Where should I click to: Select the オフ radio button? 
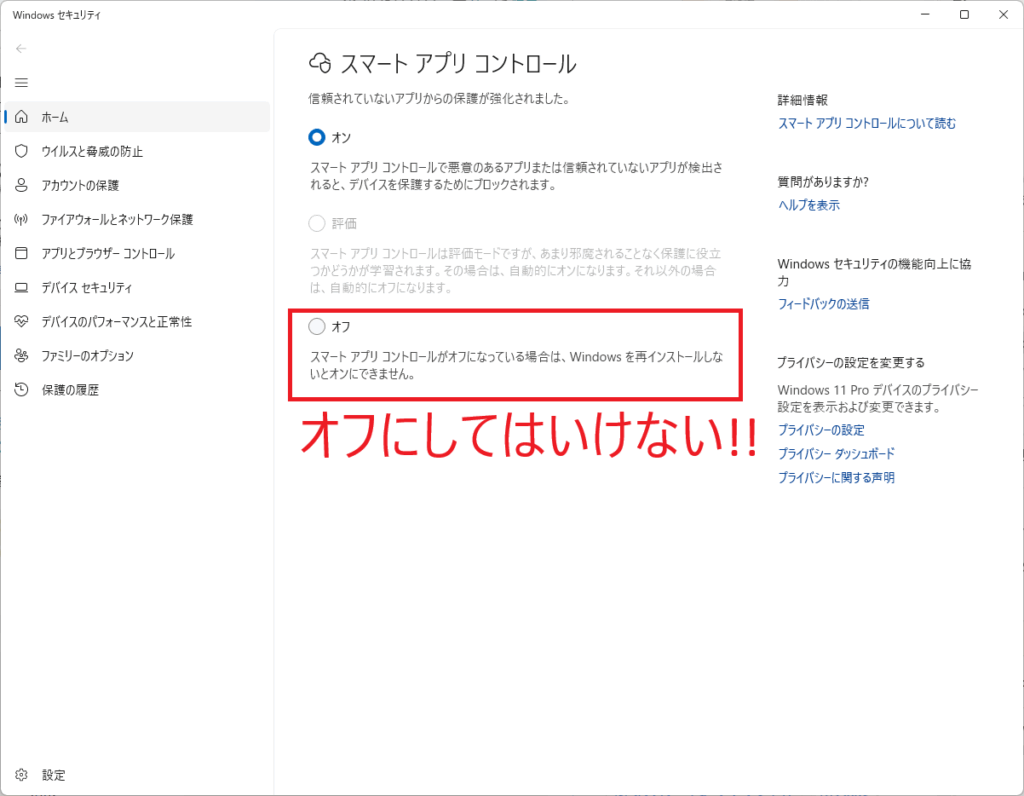click(x=316, y=326)
